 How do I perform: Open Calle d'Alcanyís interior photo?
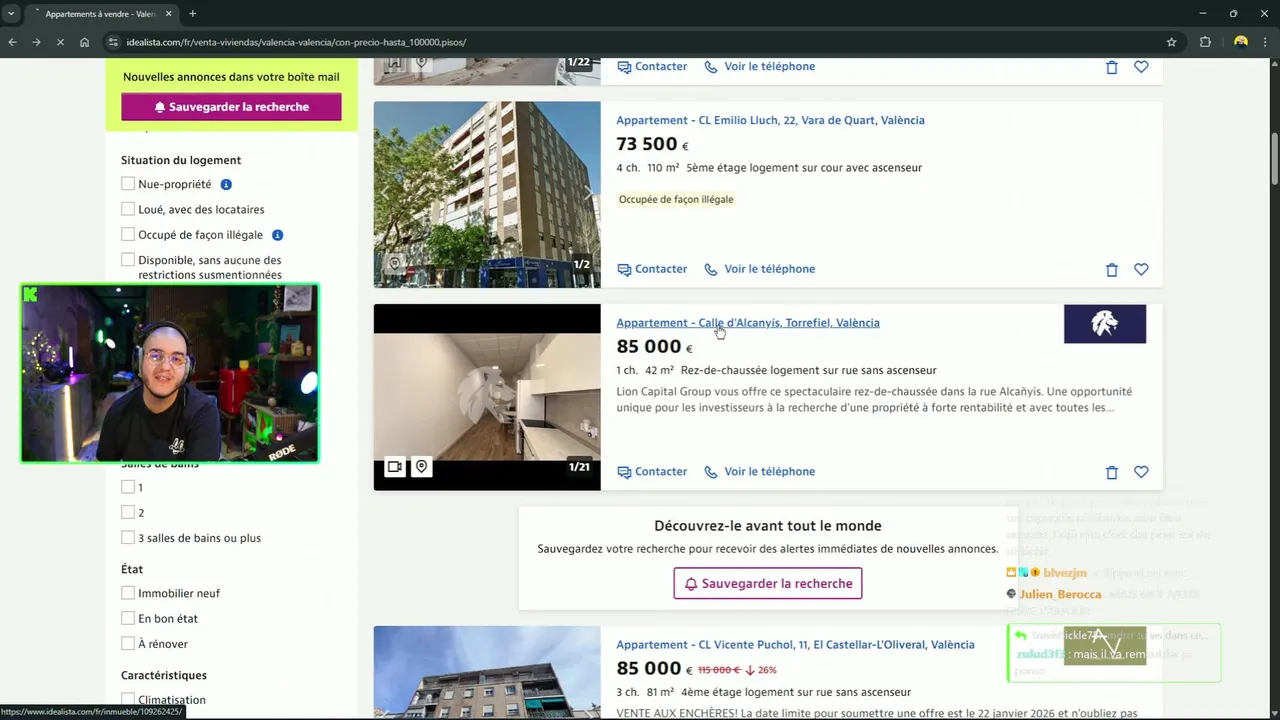[x=487, y=397]
